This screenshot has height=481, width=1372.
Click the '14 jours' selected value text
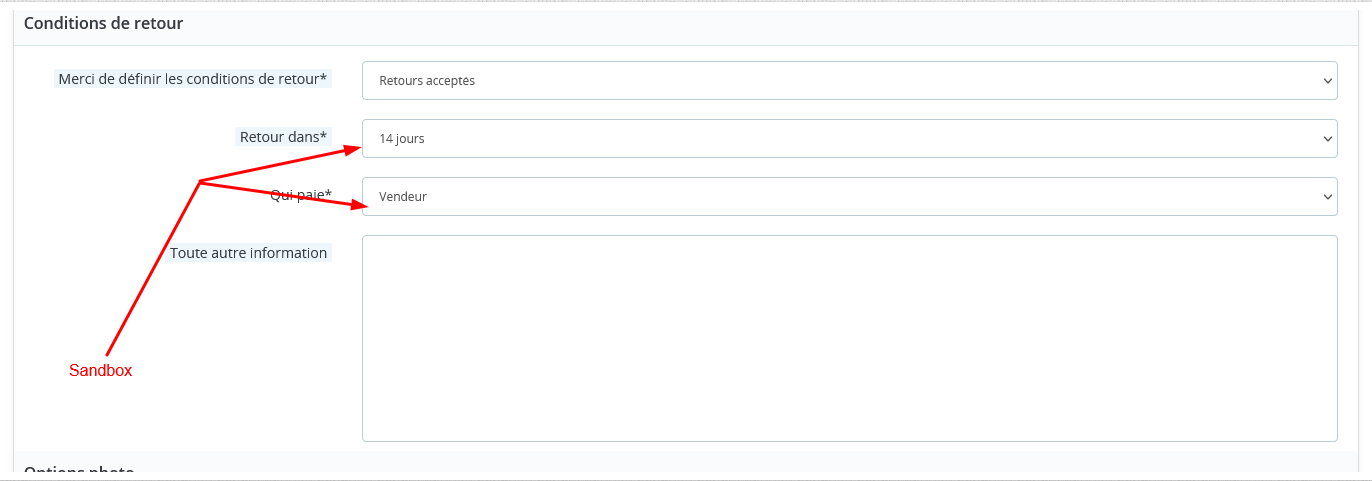point(402,139)
